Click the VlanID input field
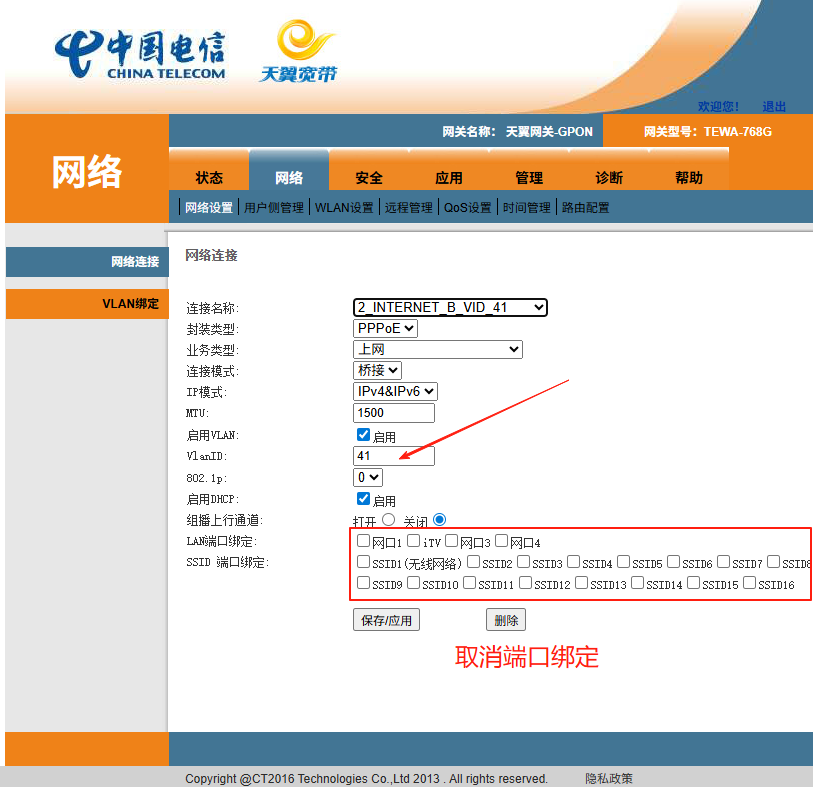This screenshot has width=813, height=787. tap(394, 456)
